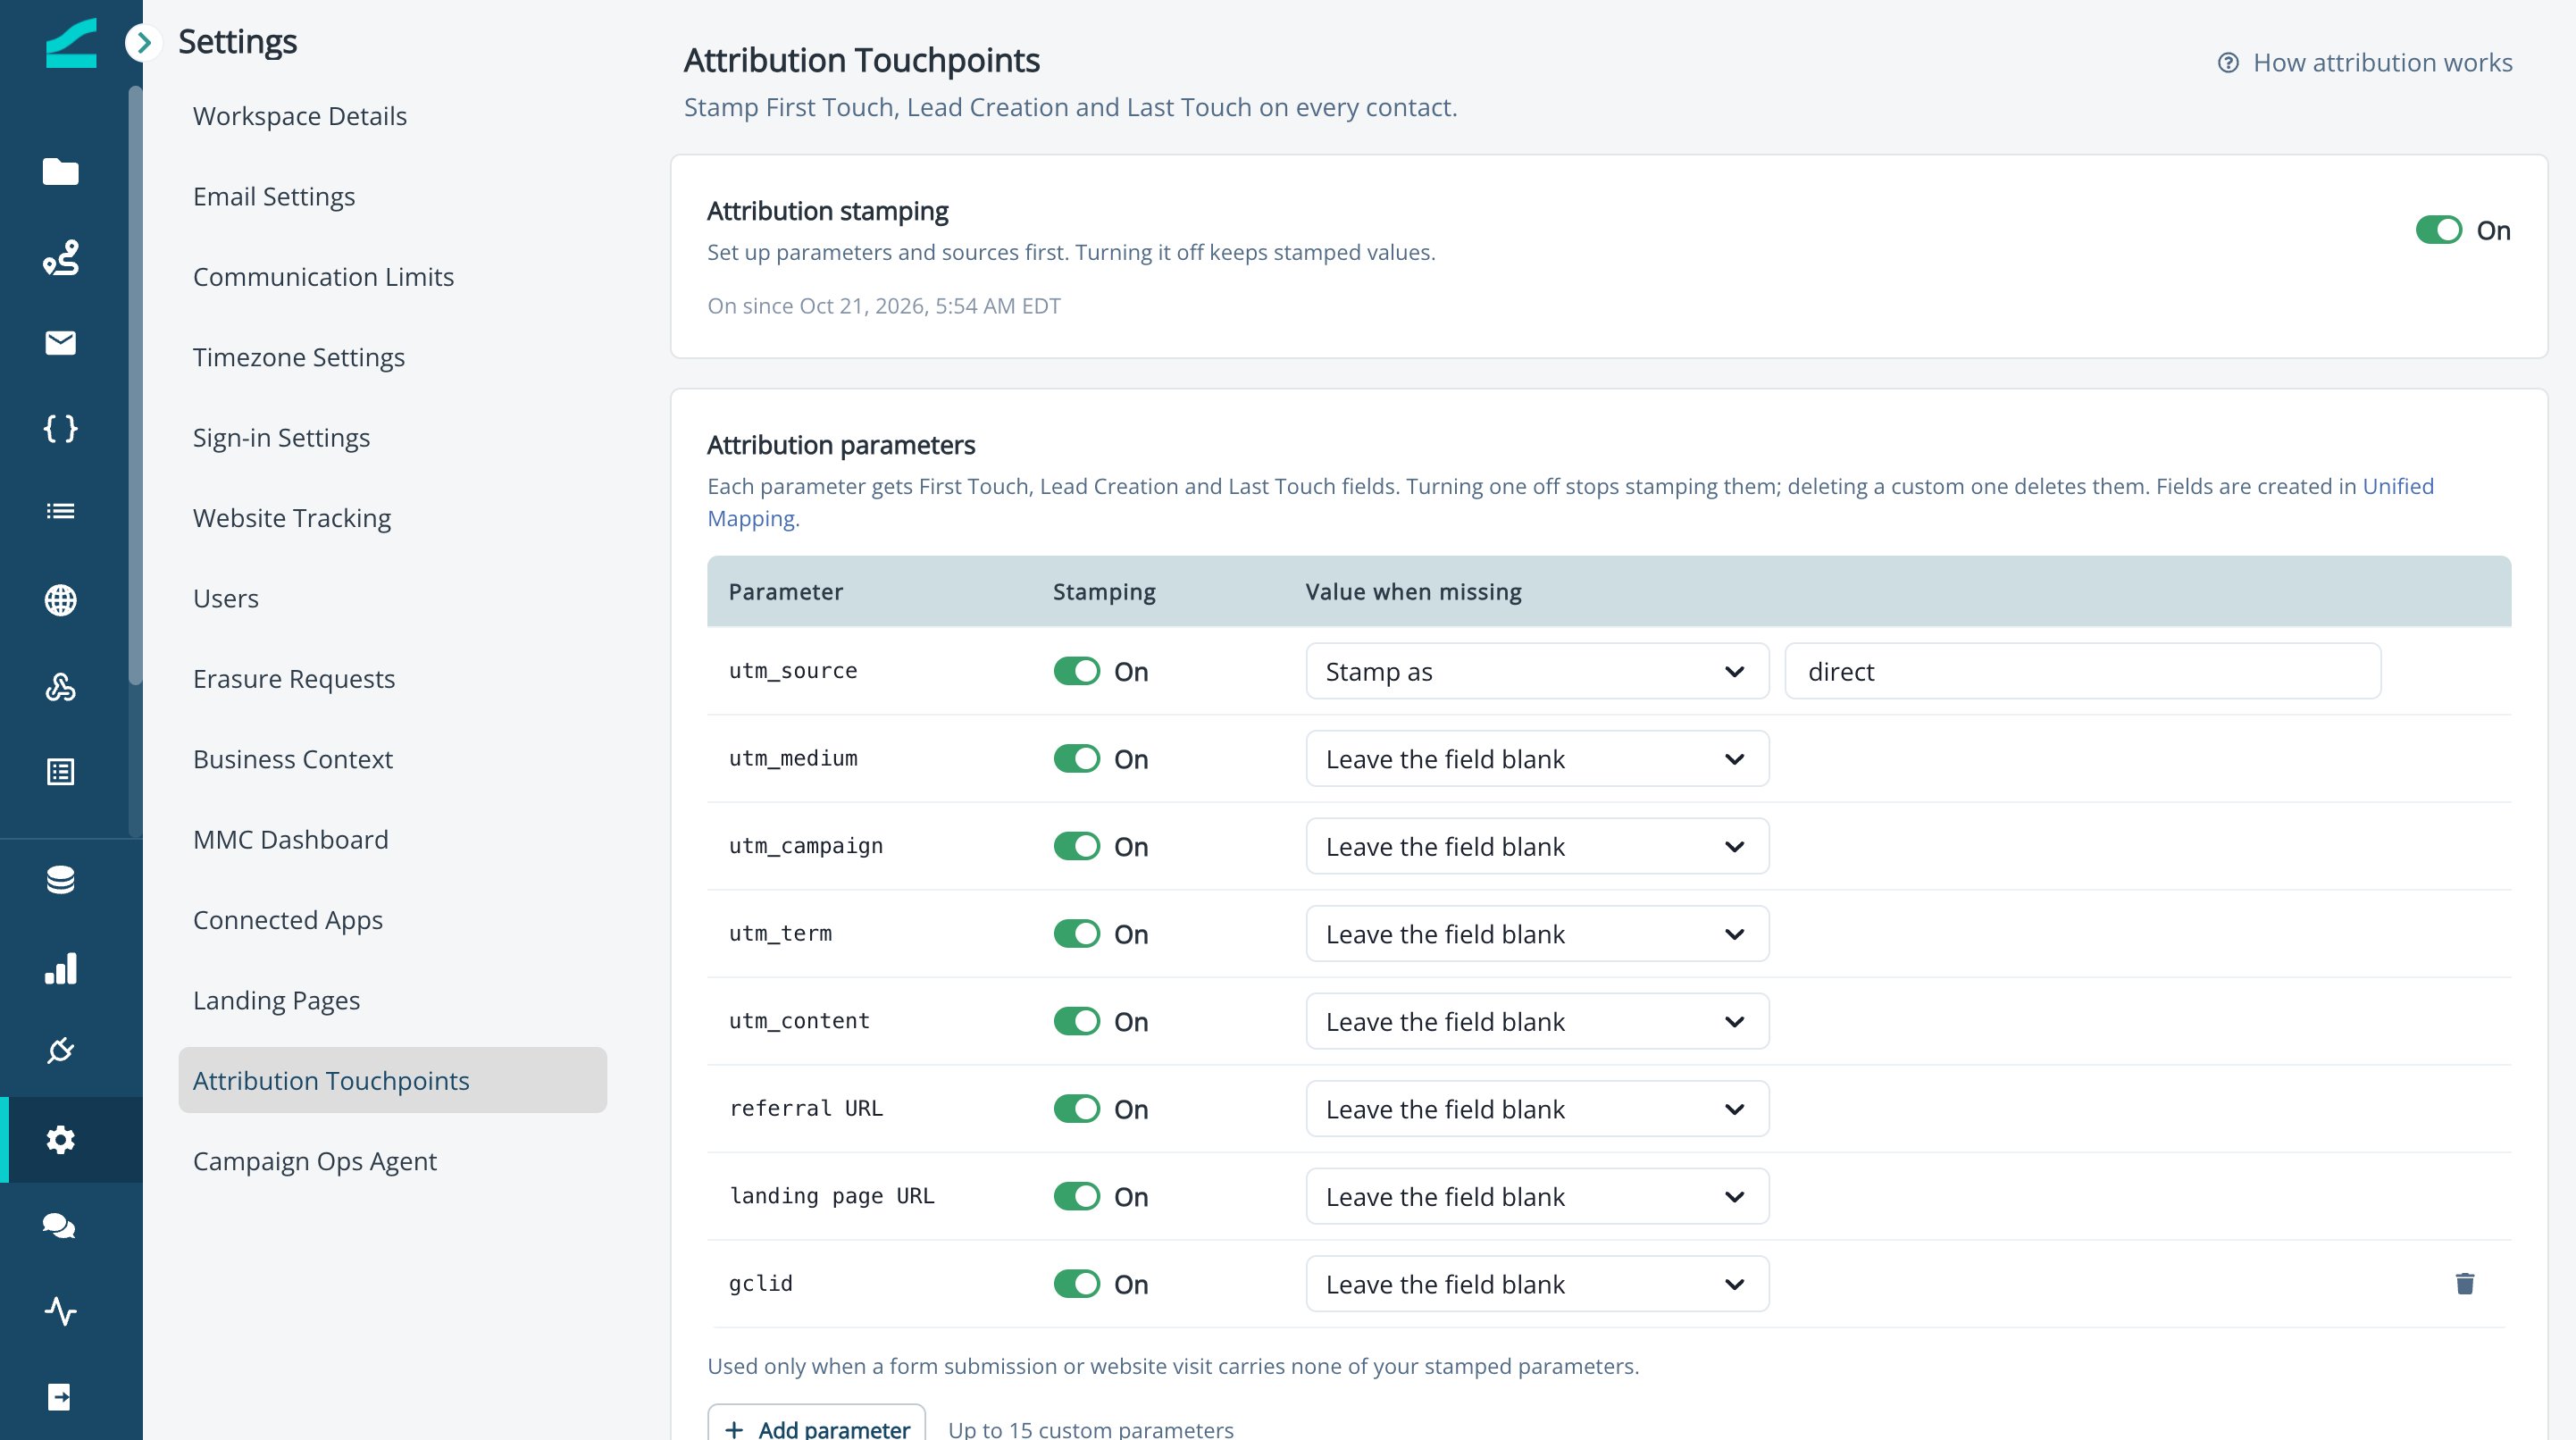Viewport: 2576px width, 1440px height.
Task: Click the Value when missing column header
Action: 1413,592
